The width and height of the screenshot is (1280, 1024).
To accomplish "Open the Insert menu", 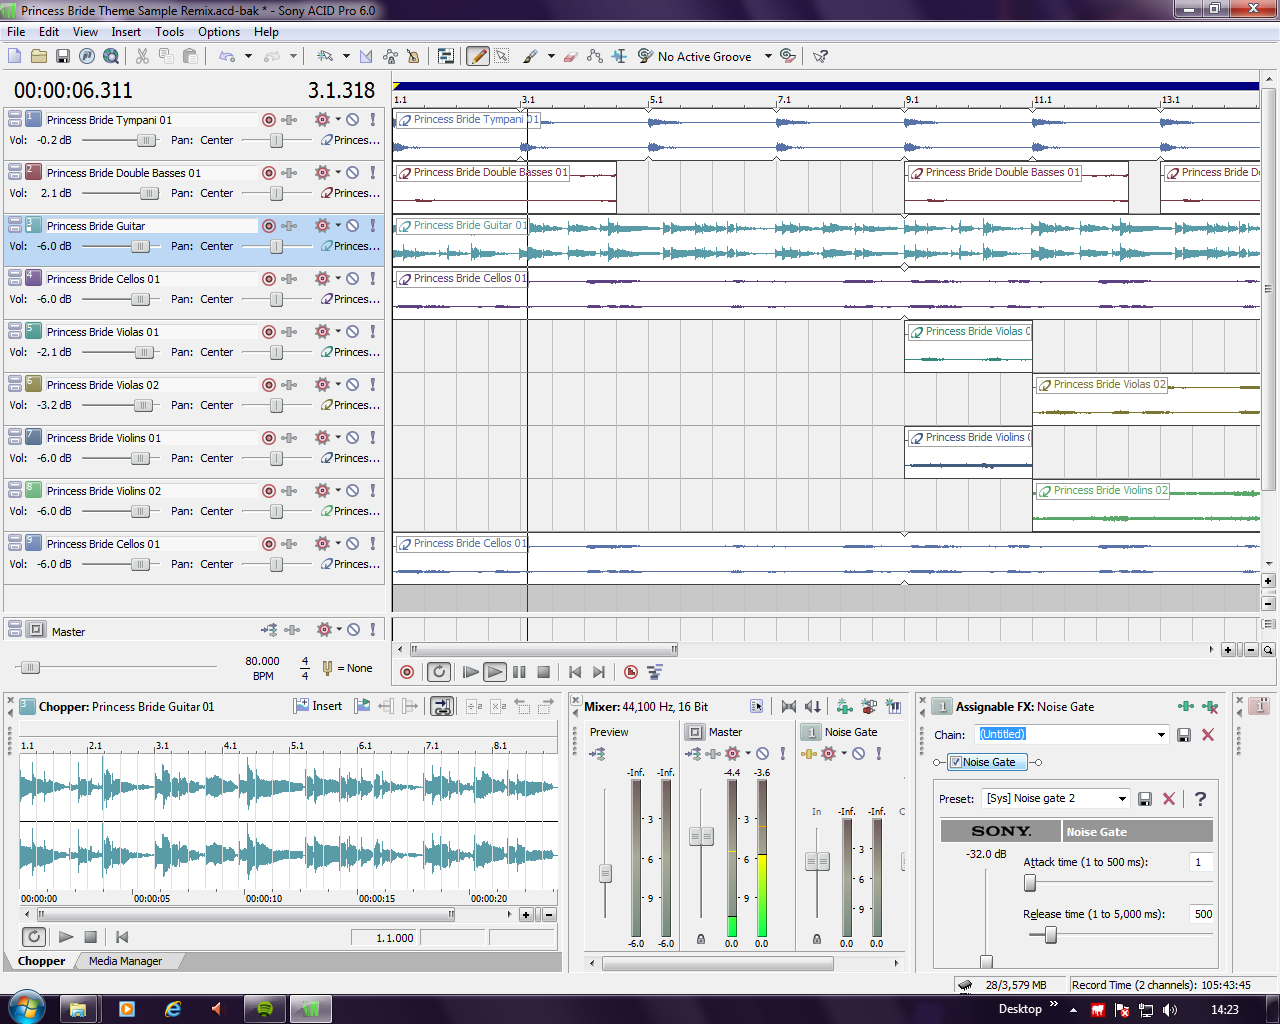I will 126,32.
